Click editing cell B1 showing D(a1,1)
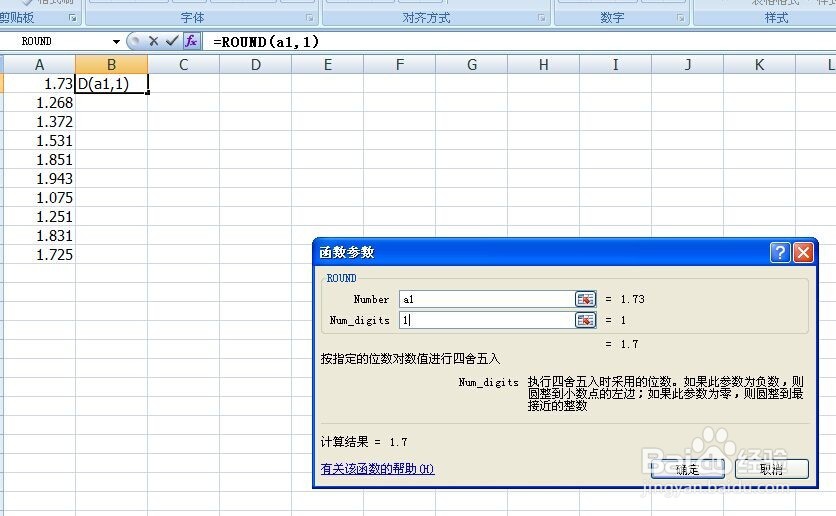836x516 pixels. 111,84
